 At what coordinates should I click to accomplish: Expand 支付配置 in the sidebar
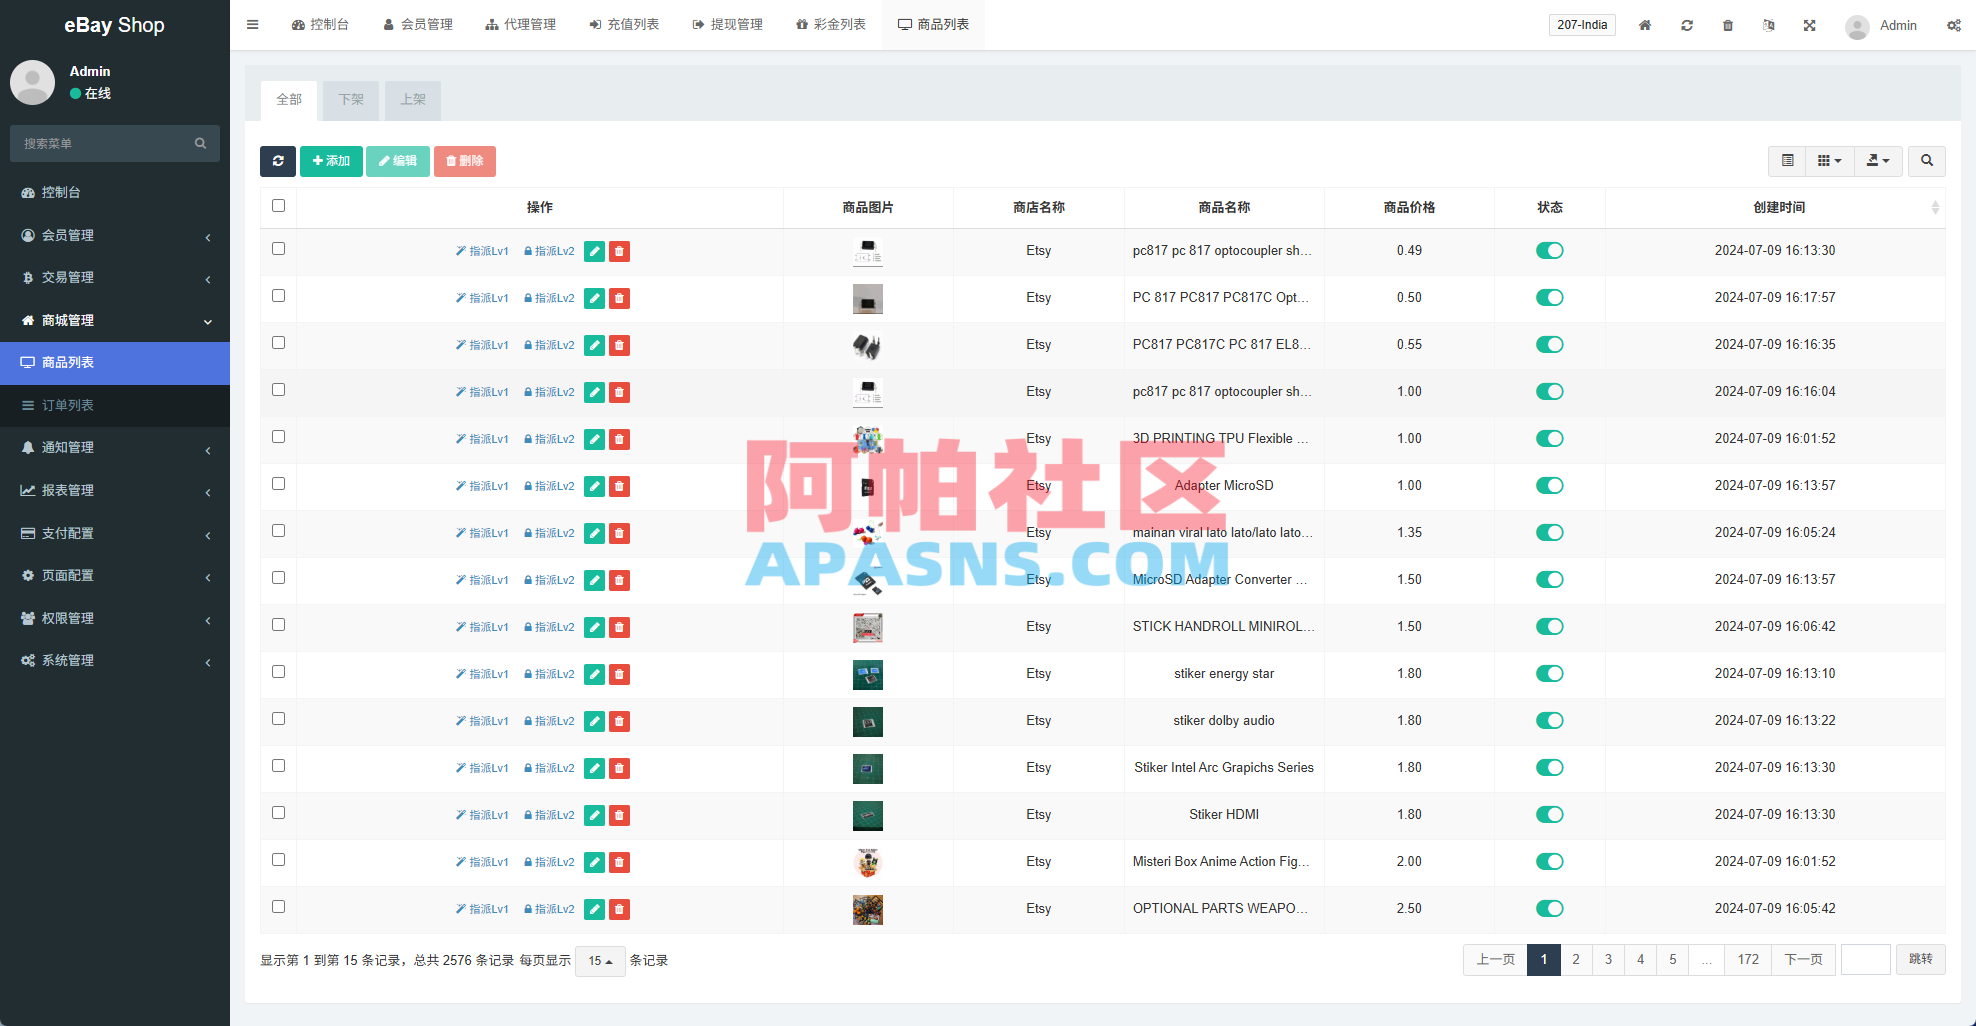115,534
